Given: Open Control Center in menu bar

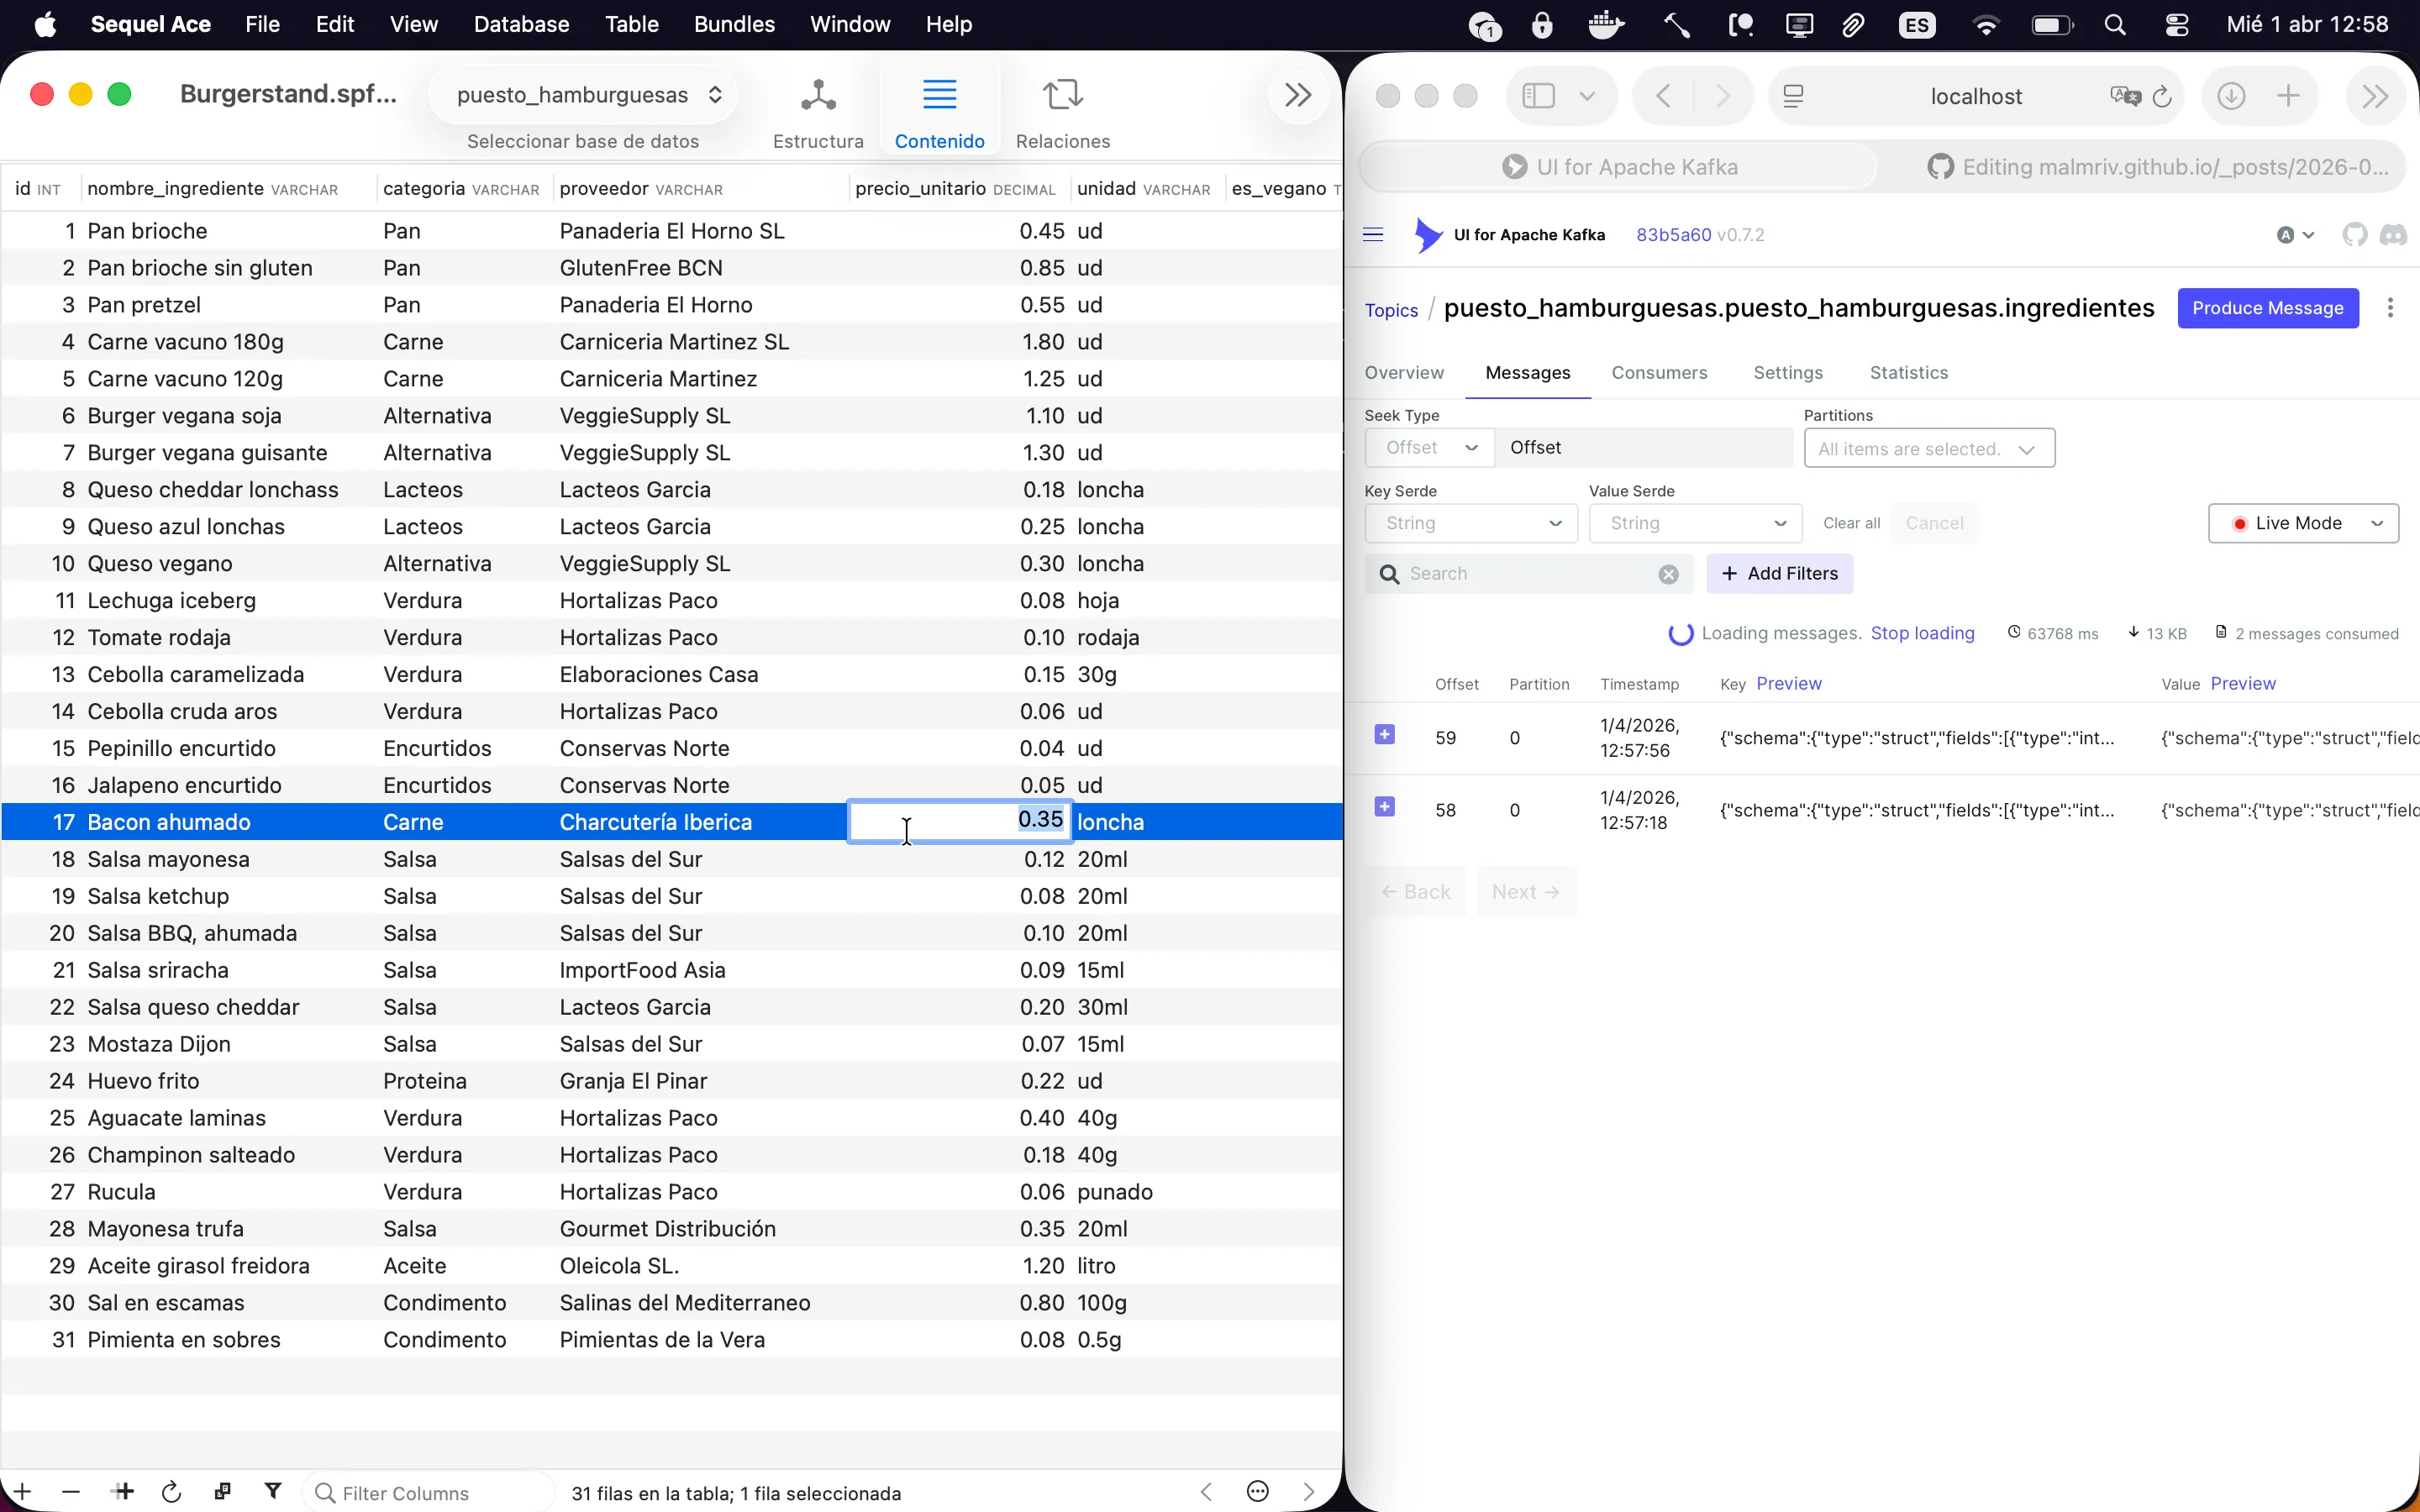Looking at the screenshot, I should 2176,24.
